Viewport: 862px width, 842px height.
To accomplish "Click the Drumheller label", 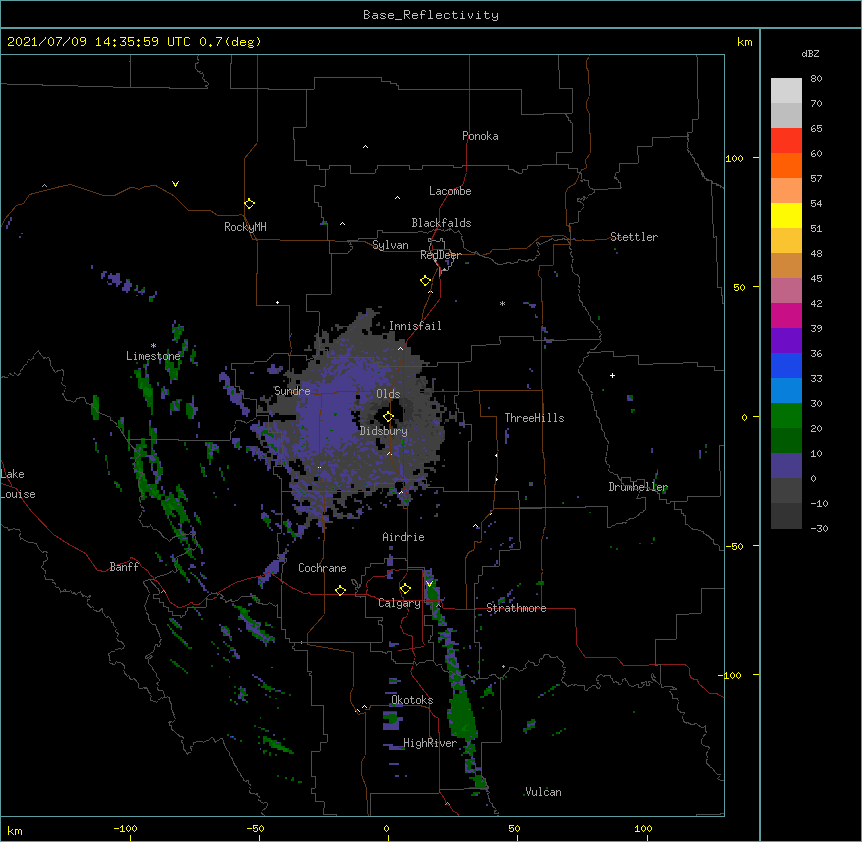I will [638, 487].
